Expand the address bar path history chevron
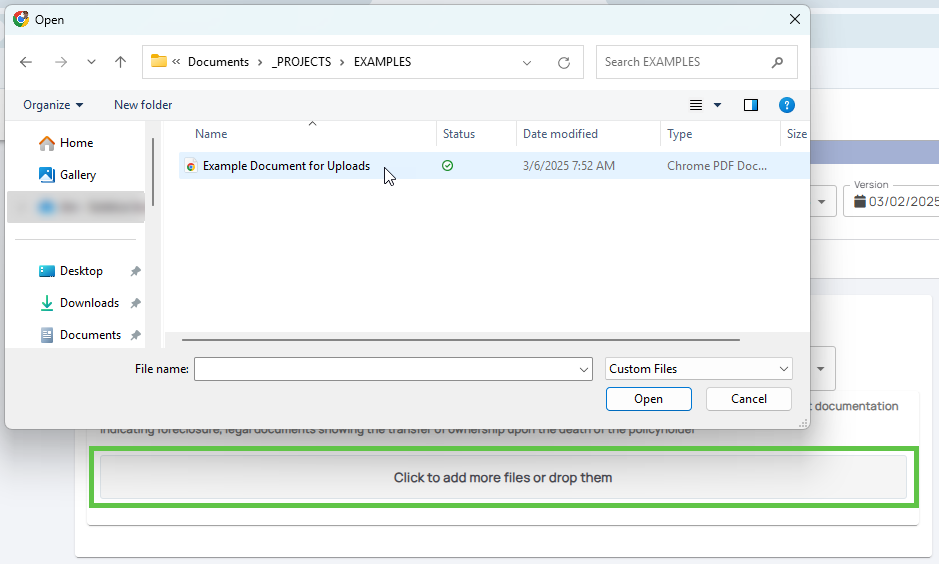939x564 pixels. [527, 62]
